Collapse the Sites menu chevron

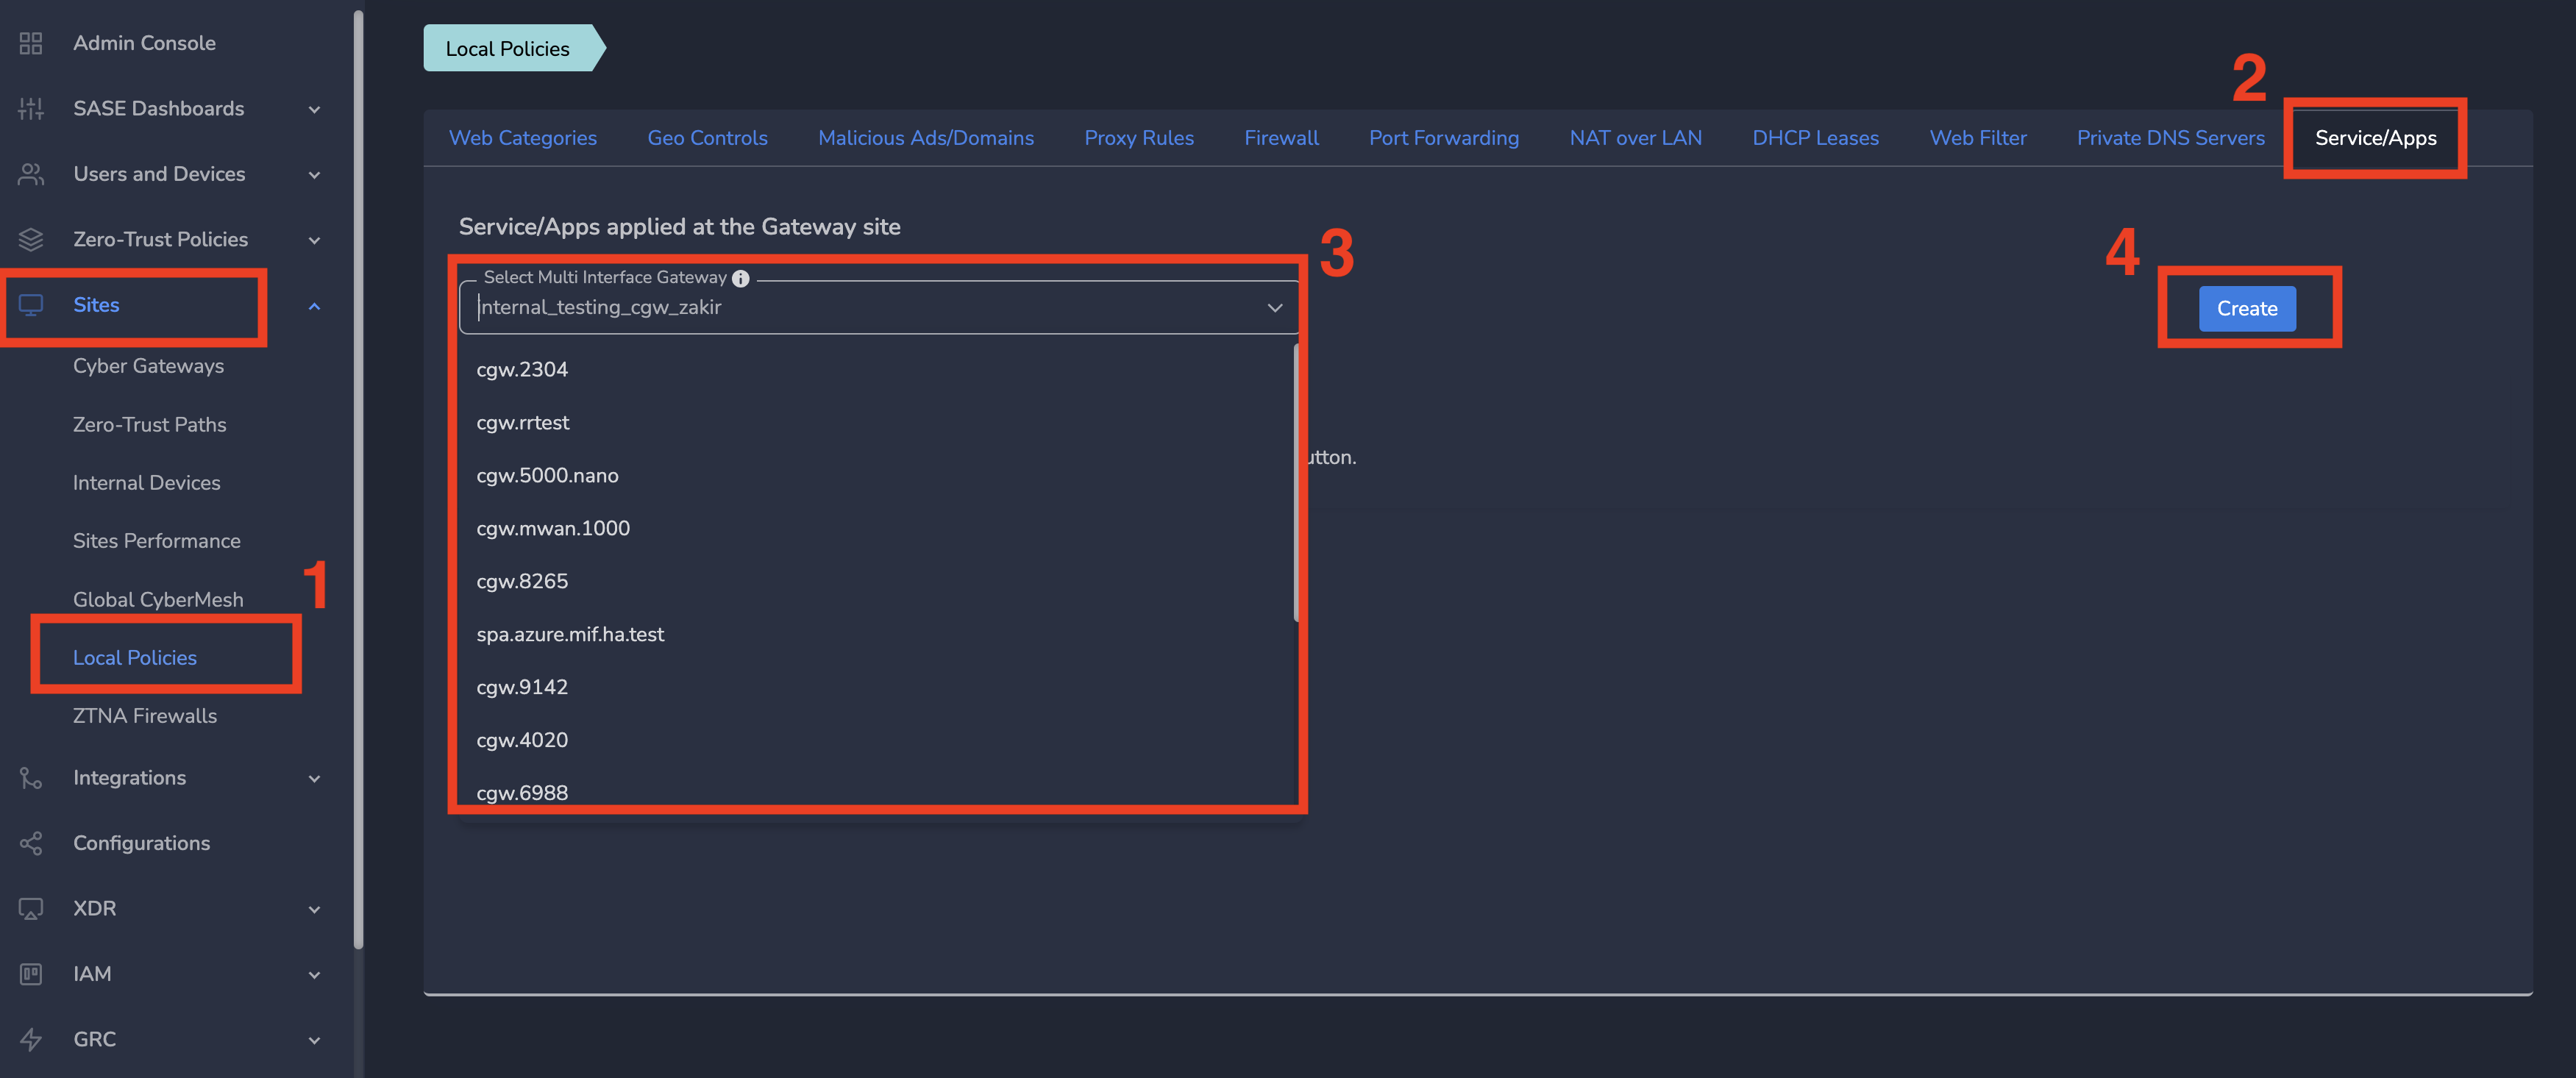[x=314, y=306]
